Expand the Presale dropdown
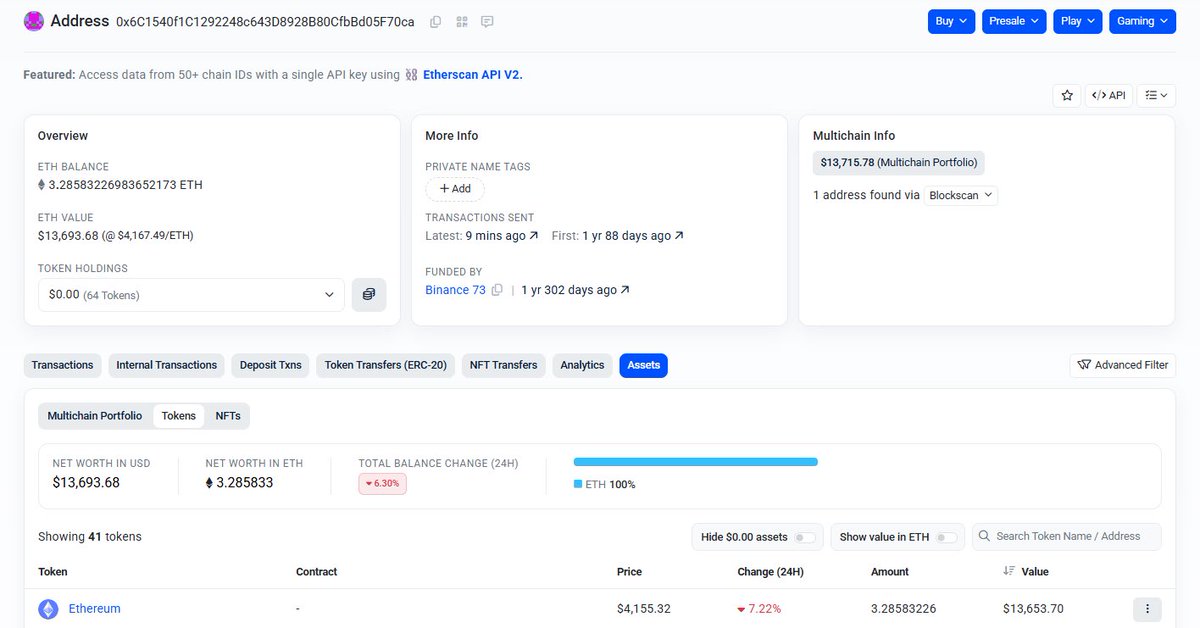This screenshot has width=1200, height=628. coord(1014,21)
